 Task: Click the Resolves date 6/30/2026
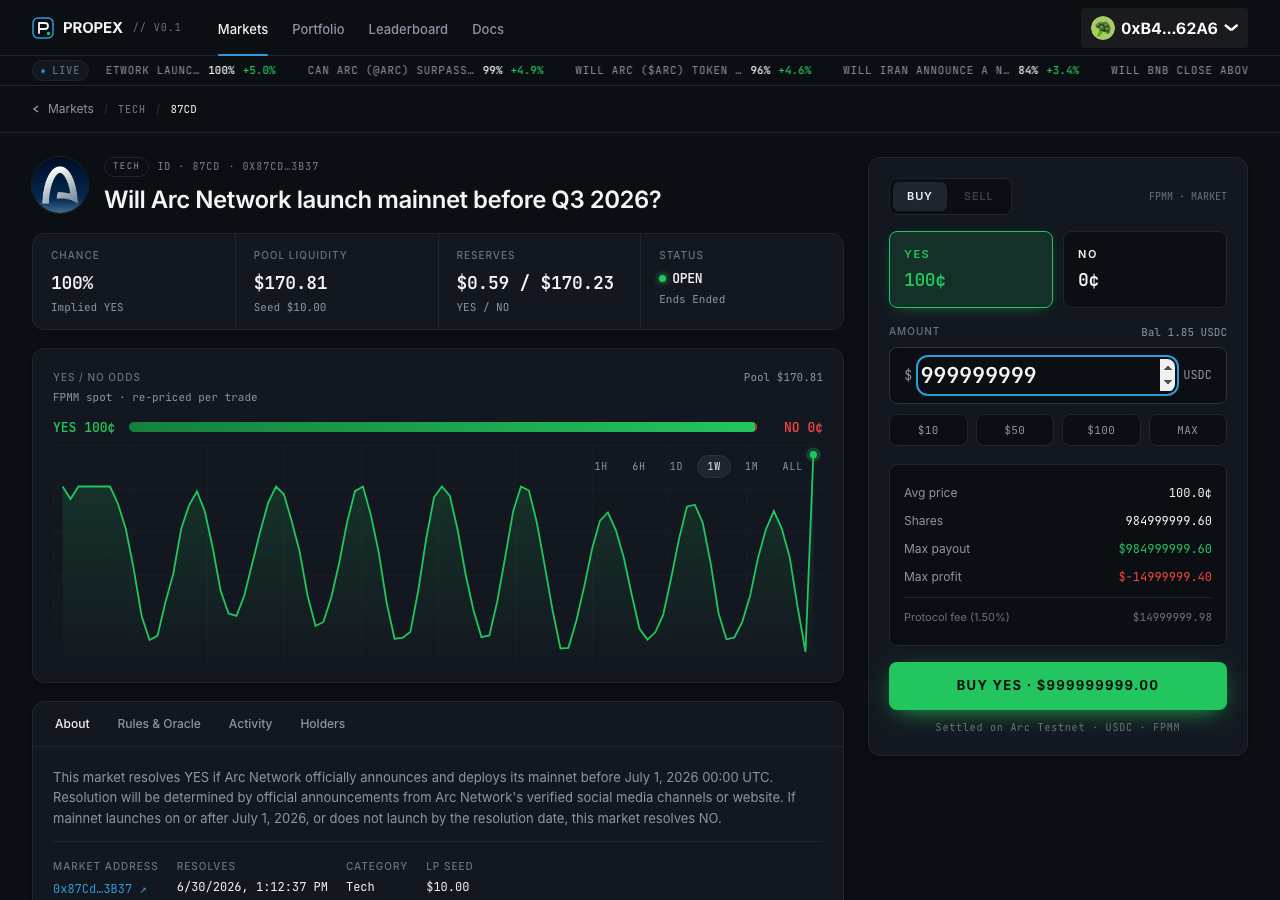pyautogui.click(x=252, y=887)
